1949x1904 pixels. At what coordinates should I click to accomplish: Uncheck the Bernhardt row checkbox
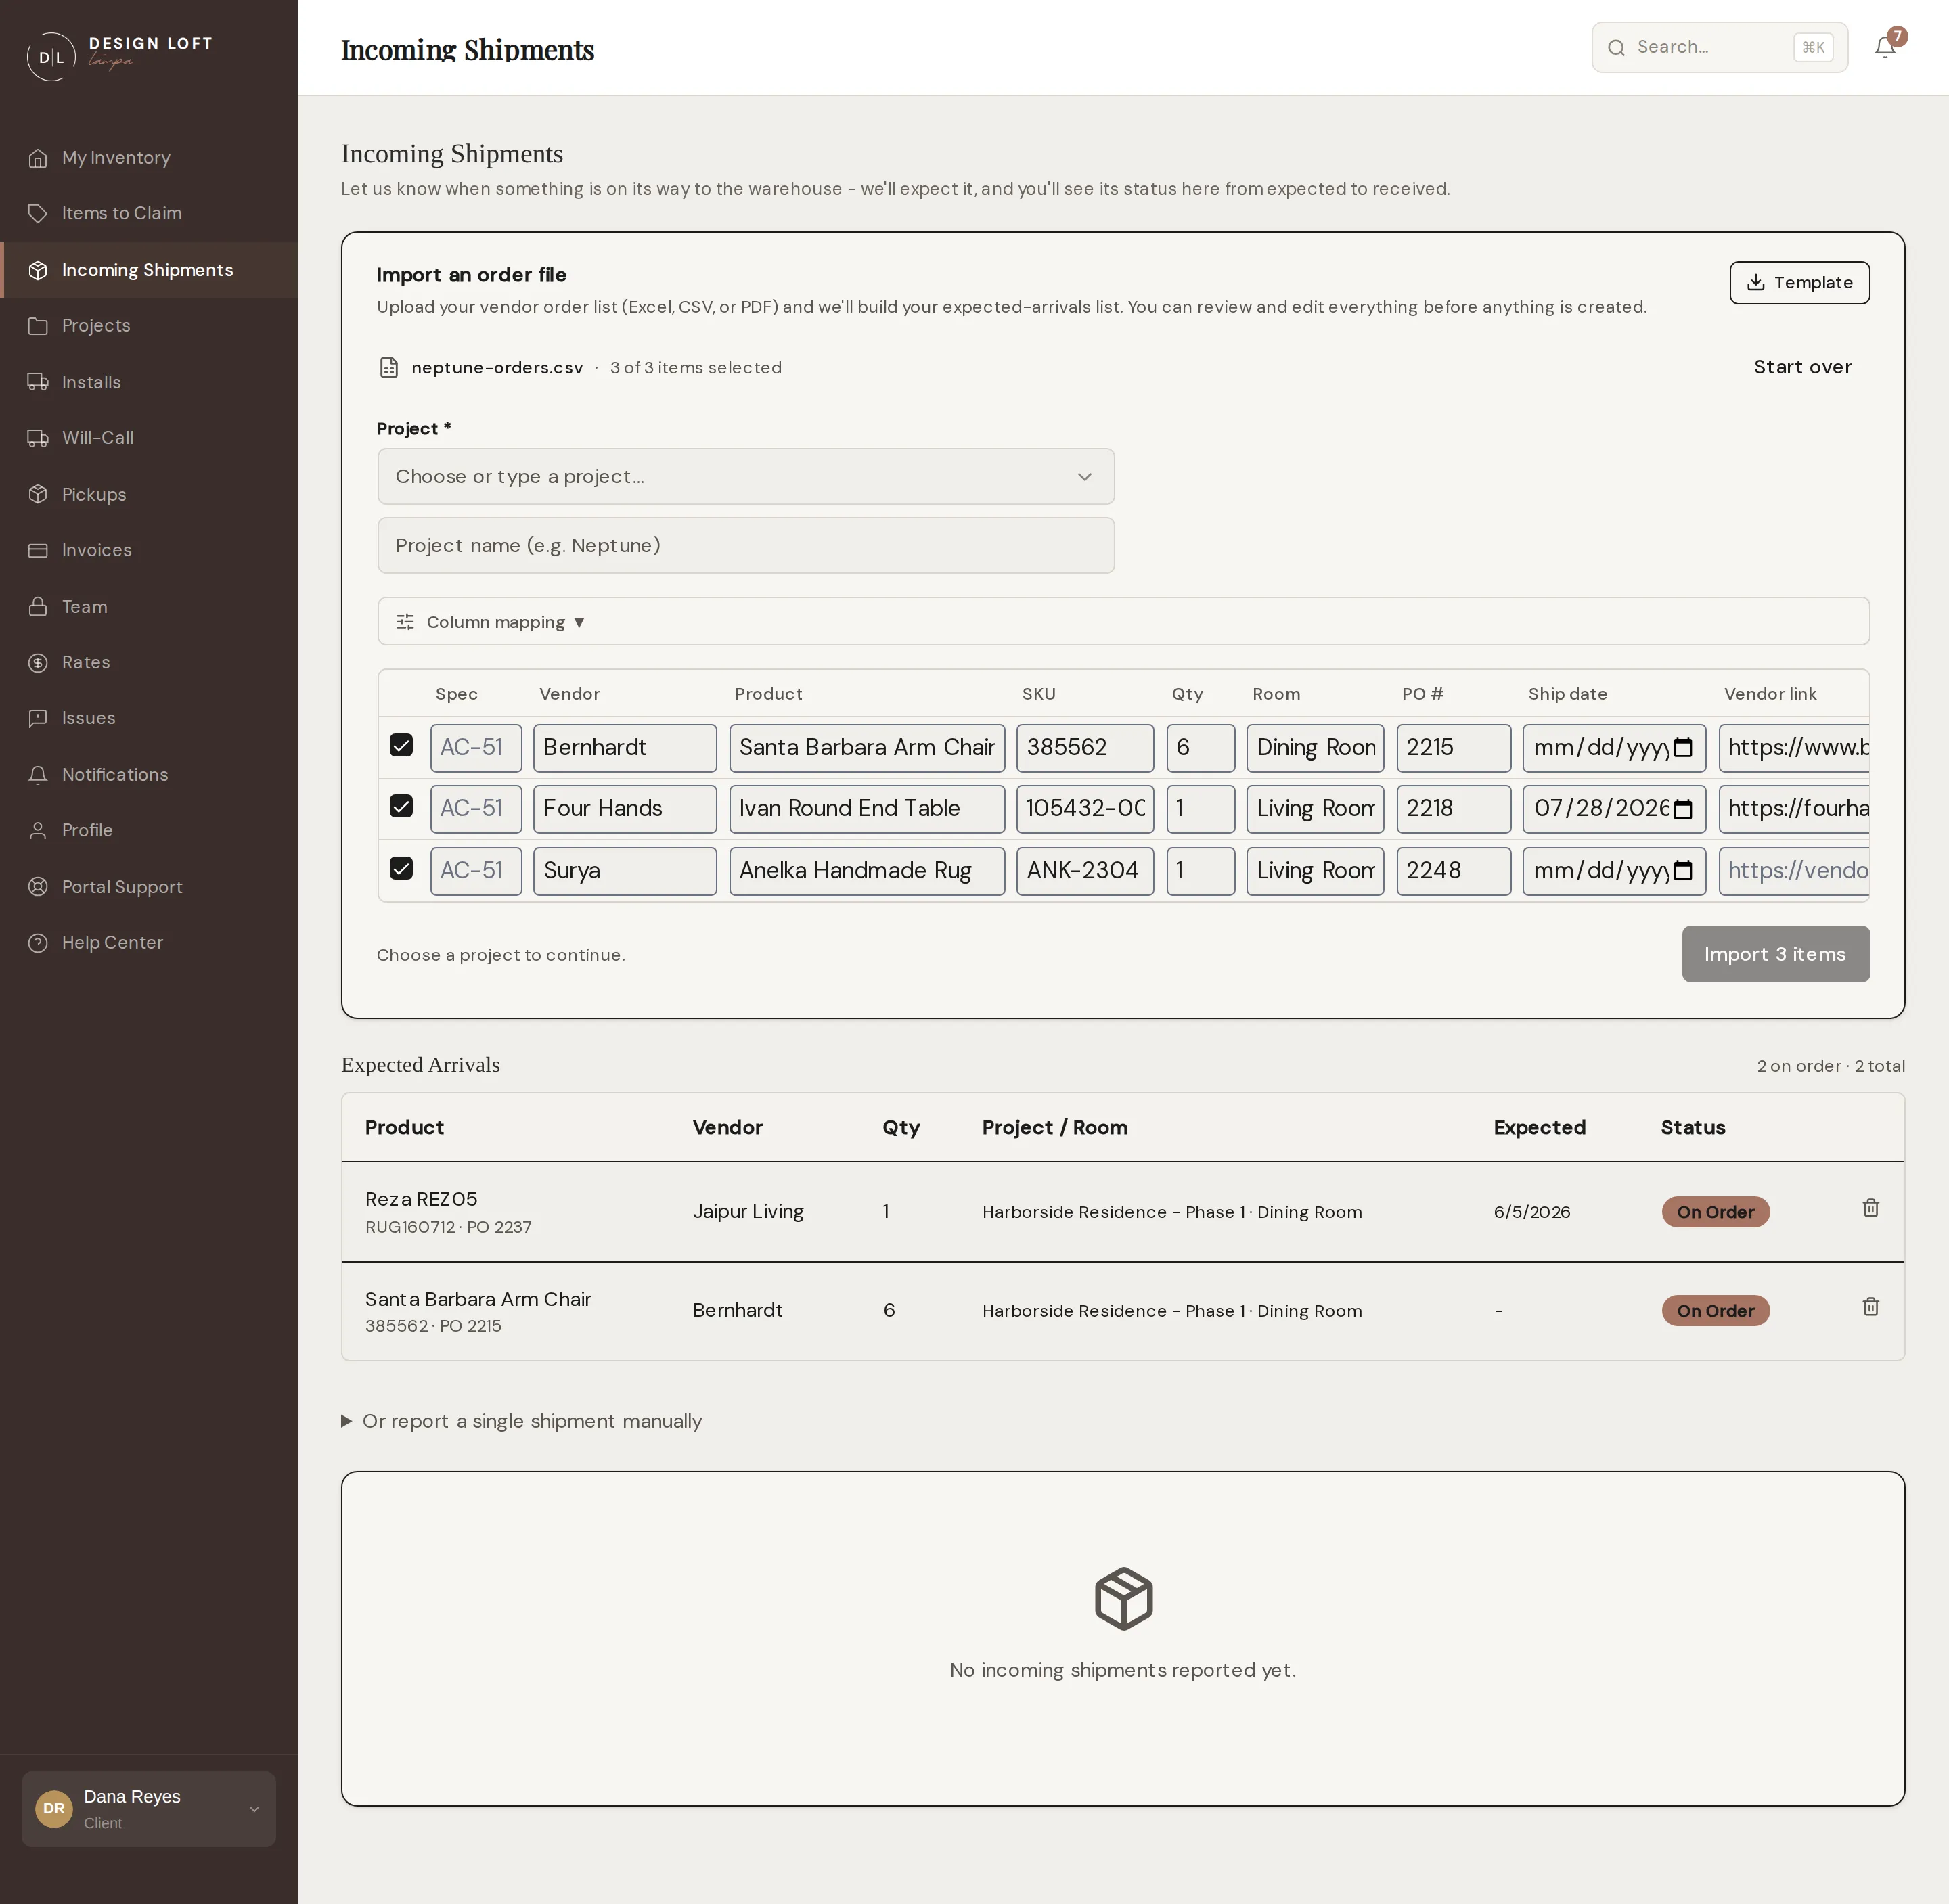[401, 745]
